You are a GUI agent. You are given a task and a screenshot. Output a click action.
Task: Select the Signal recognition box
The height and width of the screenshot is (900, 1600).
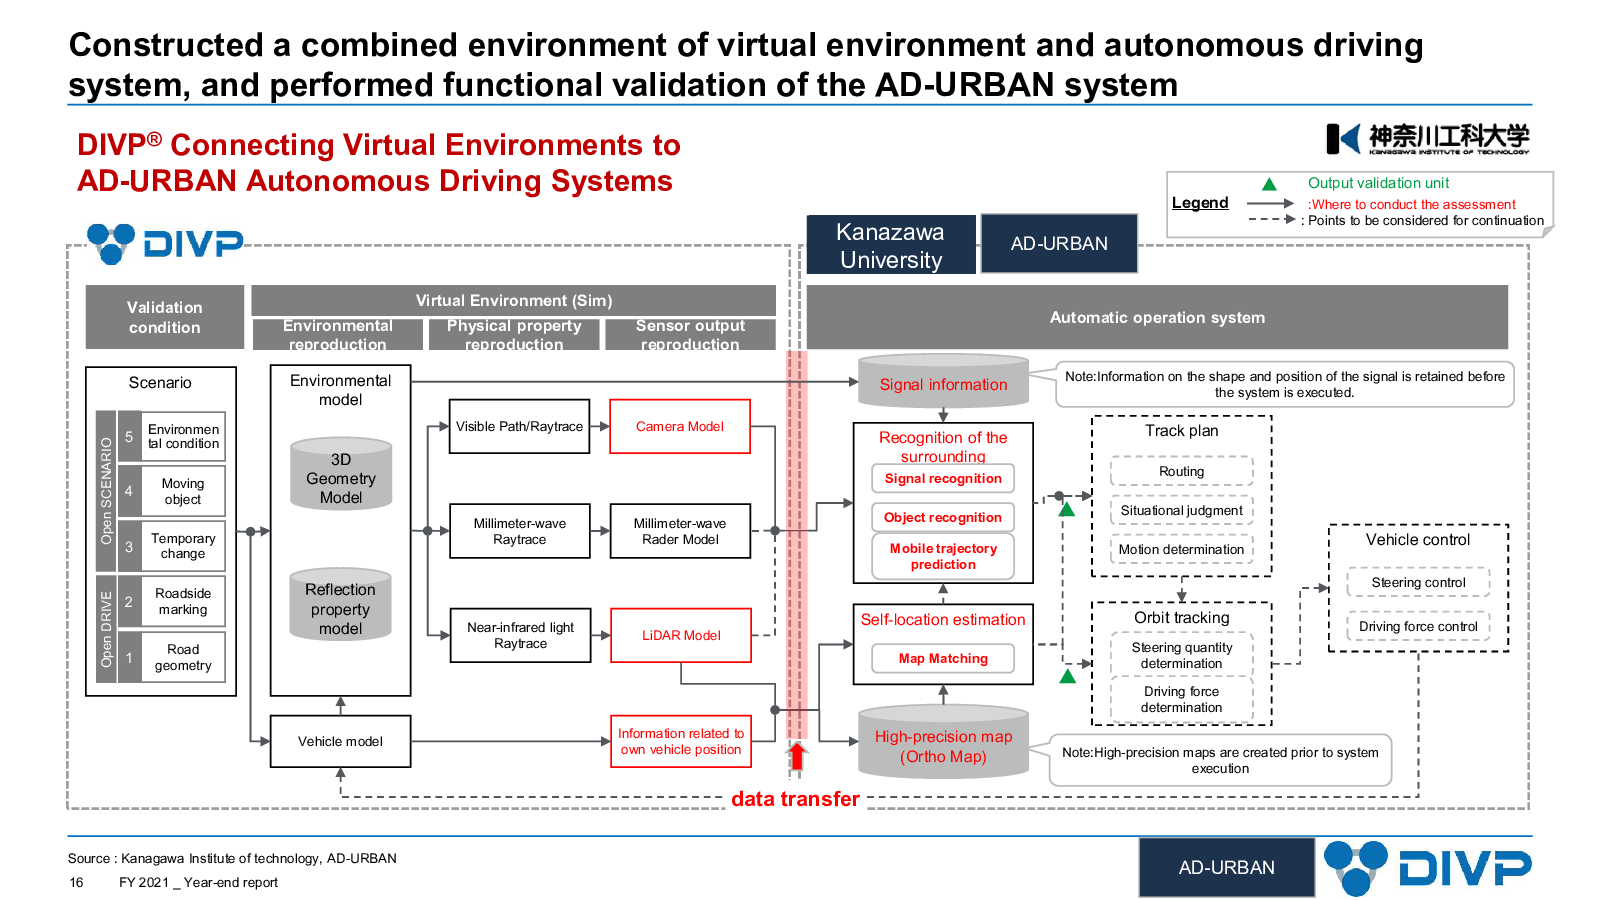(943, 478)
